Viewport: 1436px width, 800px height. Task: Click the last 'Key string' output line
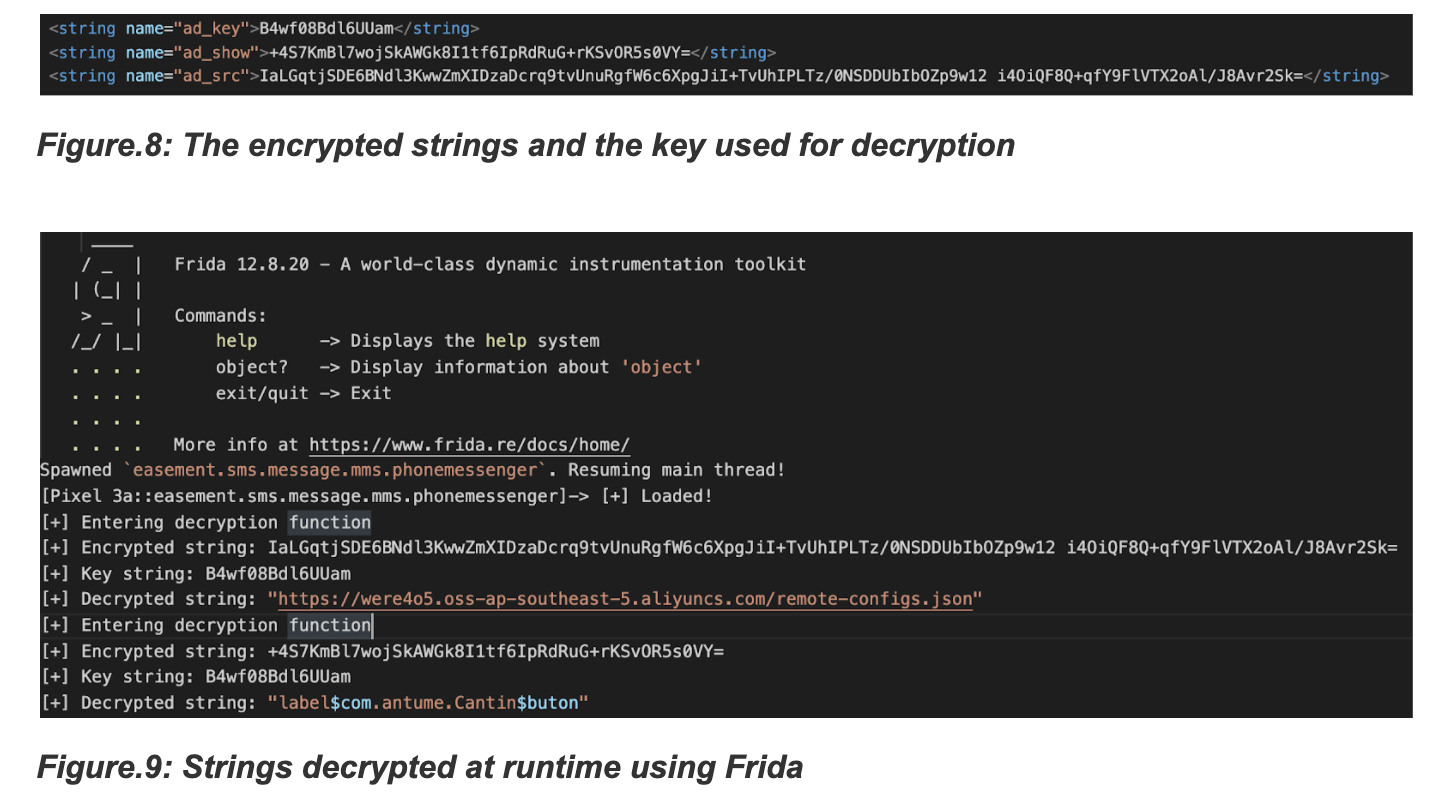click(196, 677)
